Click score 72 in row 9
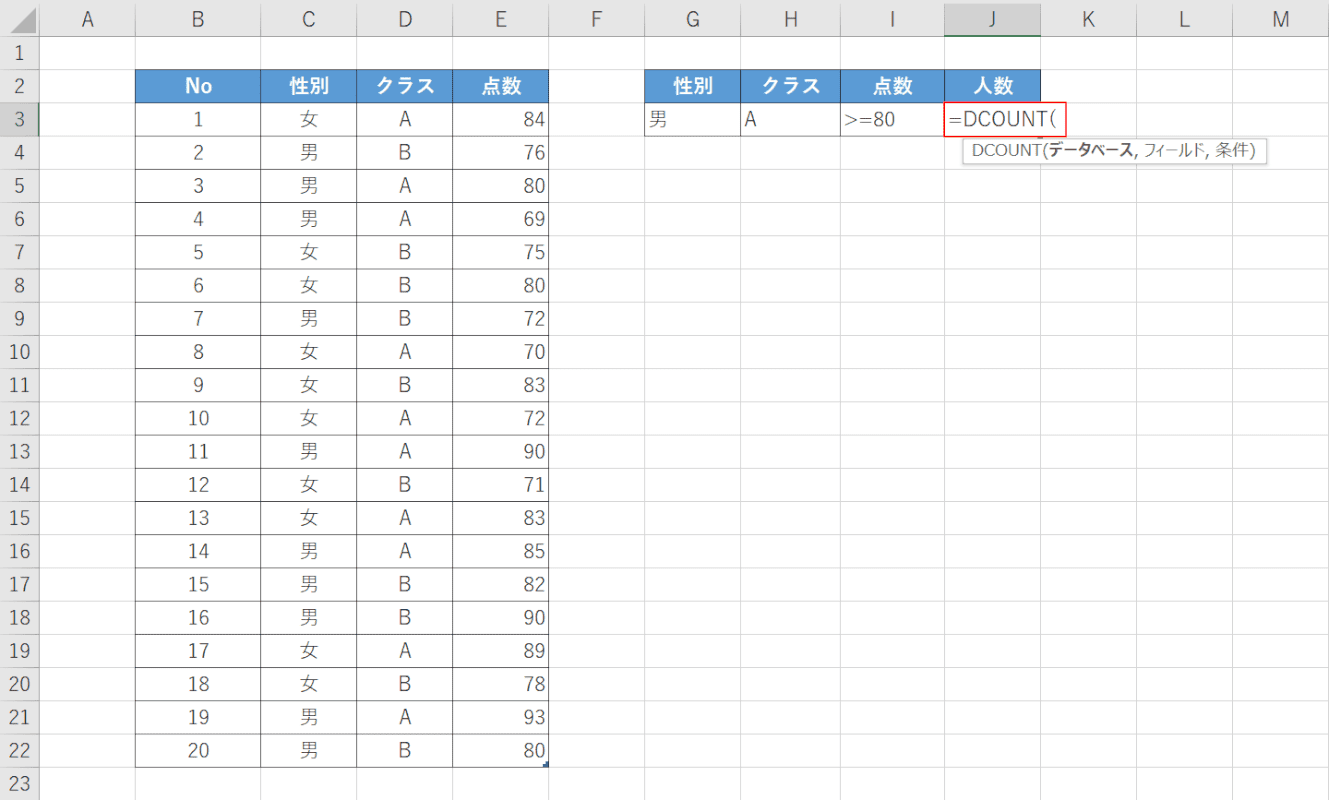 click(x=501, y=318)
